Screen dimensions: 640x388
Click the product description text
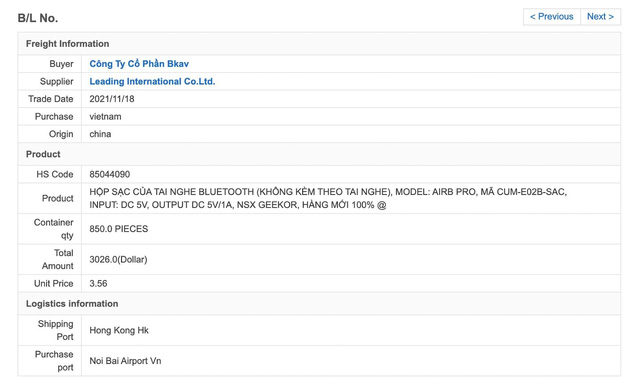click(328, 198)
